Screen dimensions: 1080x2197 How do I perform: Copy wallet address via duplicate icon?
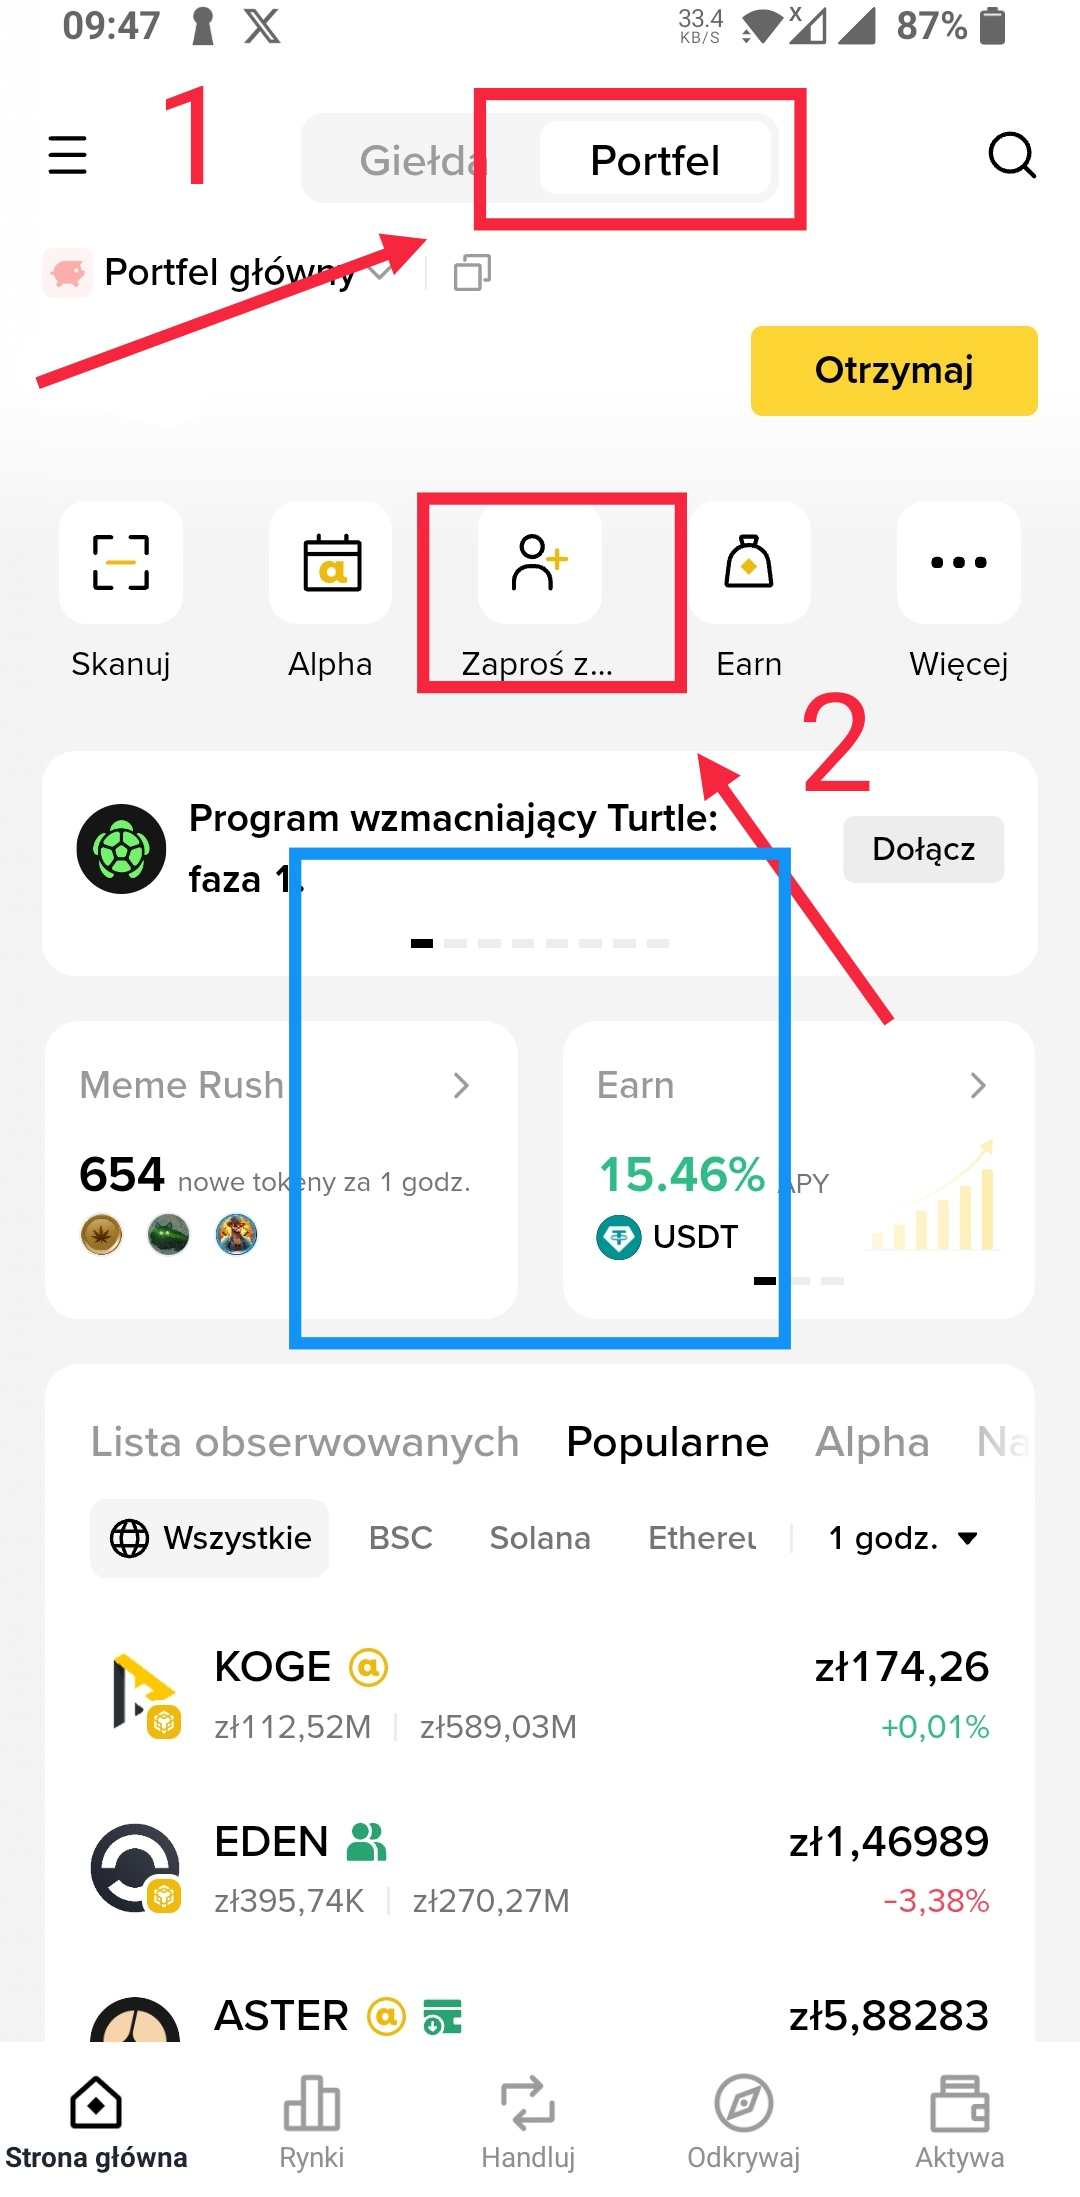pos(472,272)
